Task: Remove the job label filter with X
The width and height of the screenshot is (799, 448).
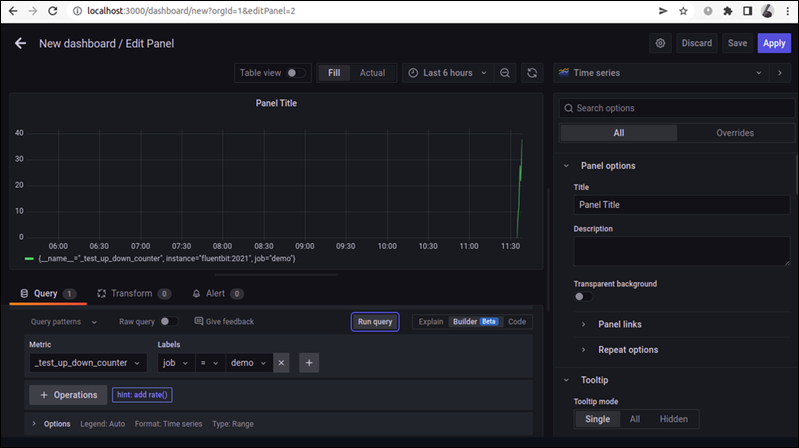Action: click(281, 363)
